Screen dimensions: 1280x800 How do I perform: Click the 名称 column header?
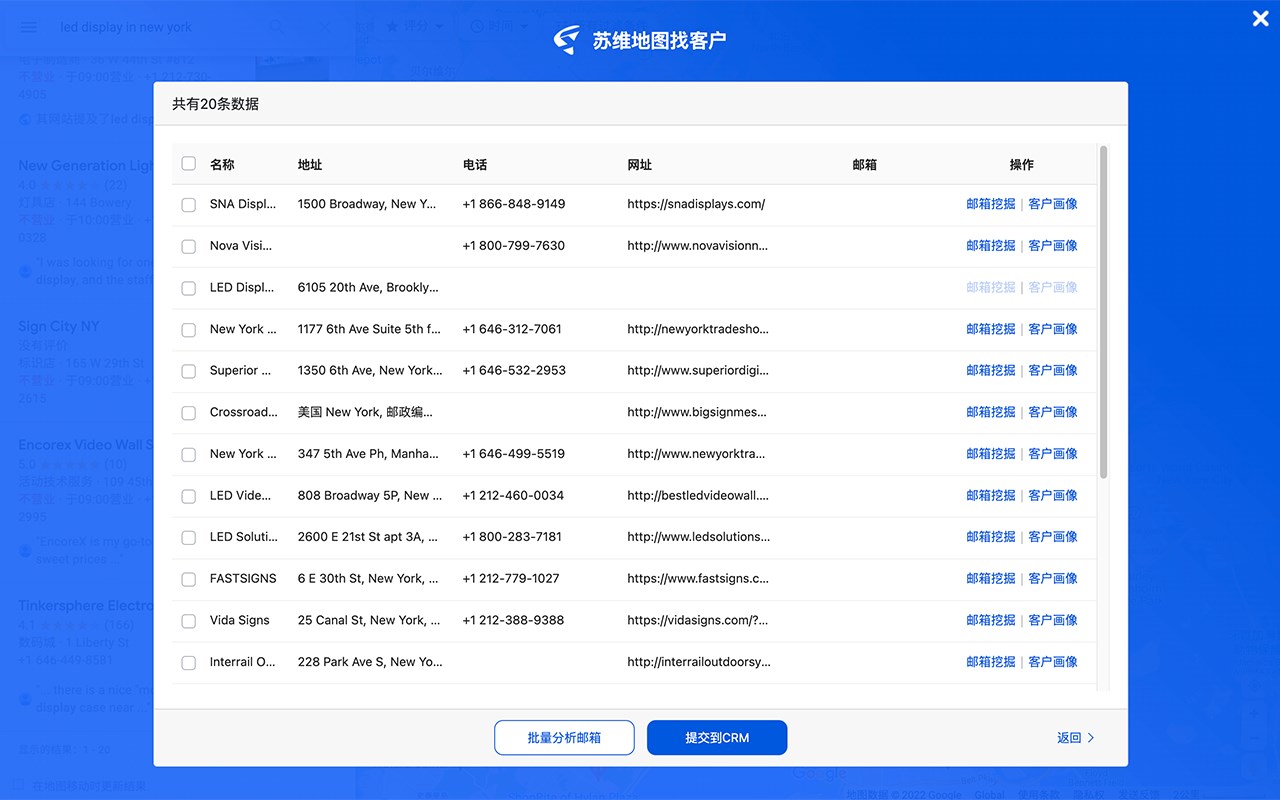(222, 164)
